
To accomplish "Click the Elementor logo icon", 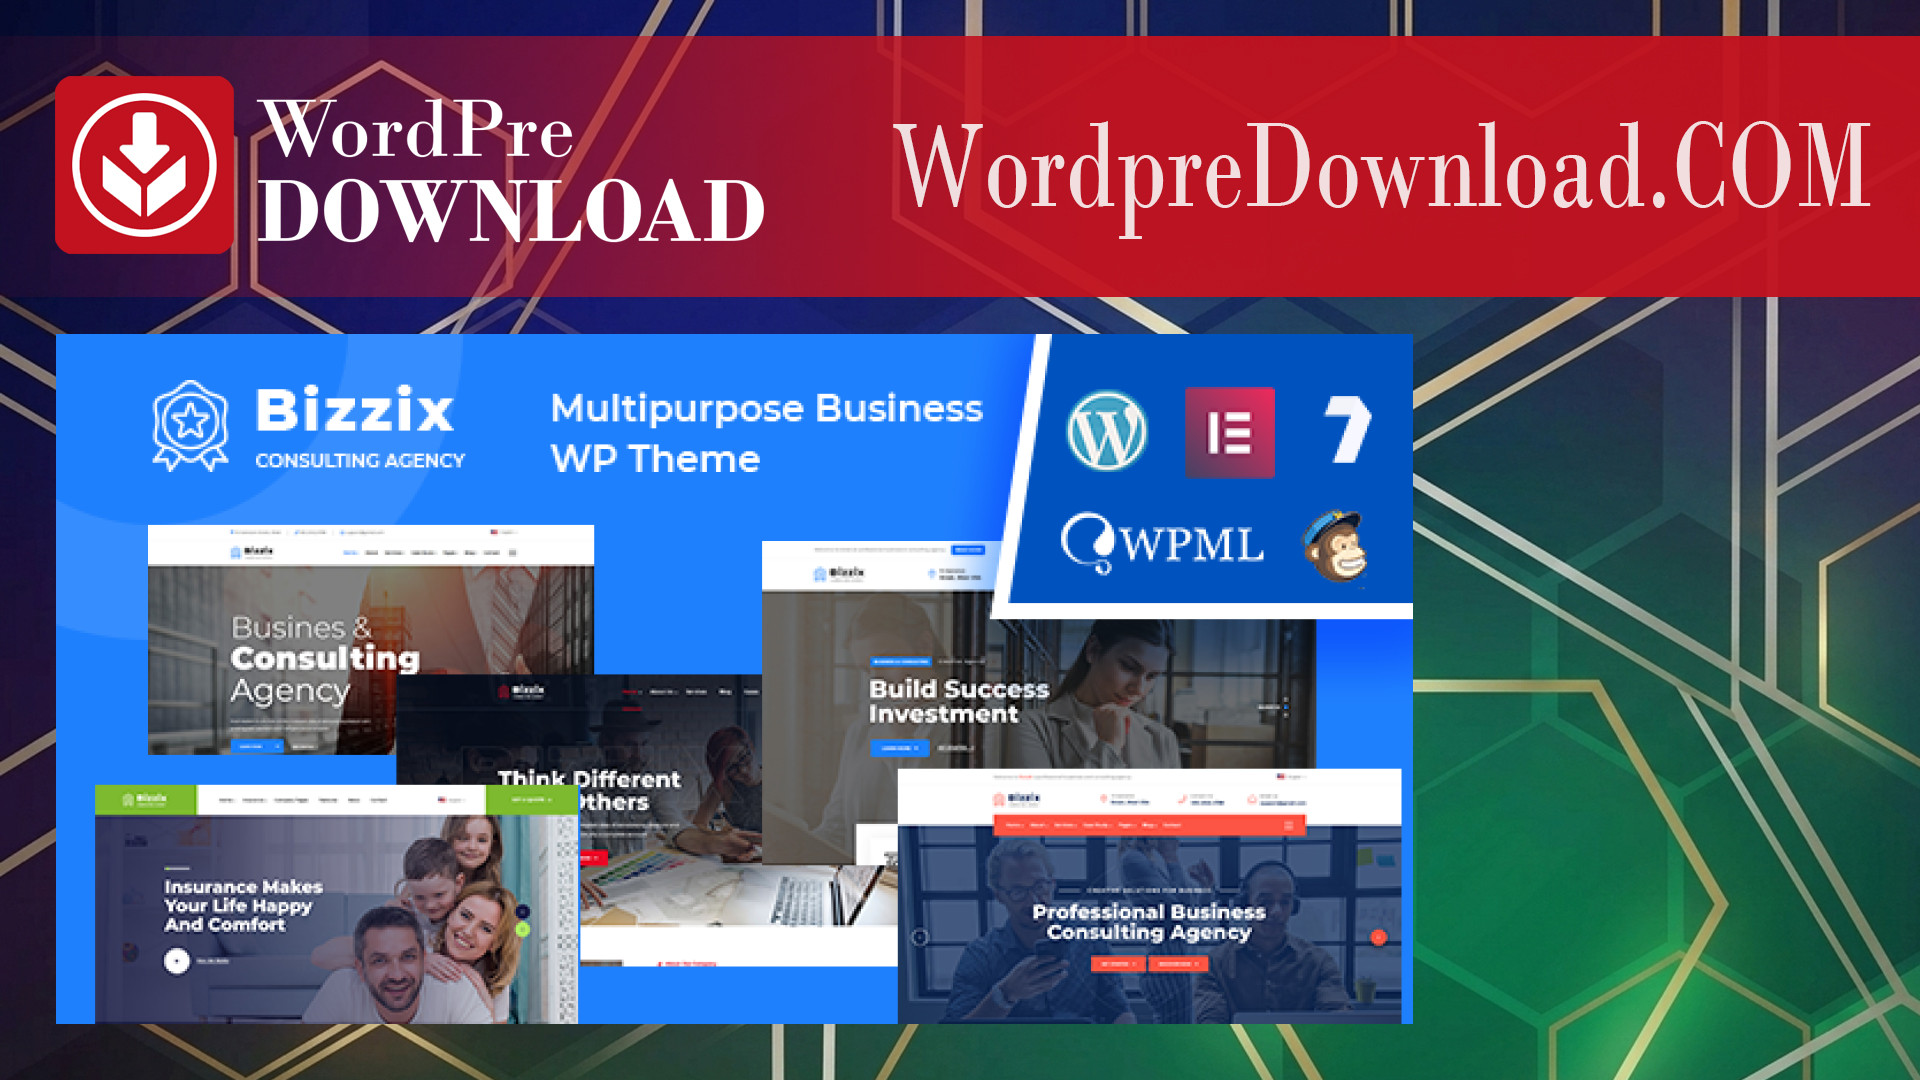I will [1230, 432].
